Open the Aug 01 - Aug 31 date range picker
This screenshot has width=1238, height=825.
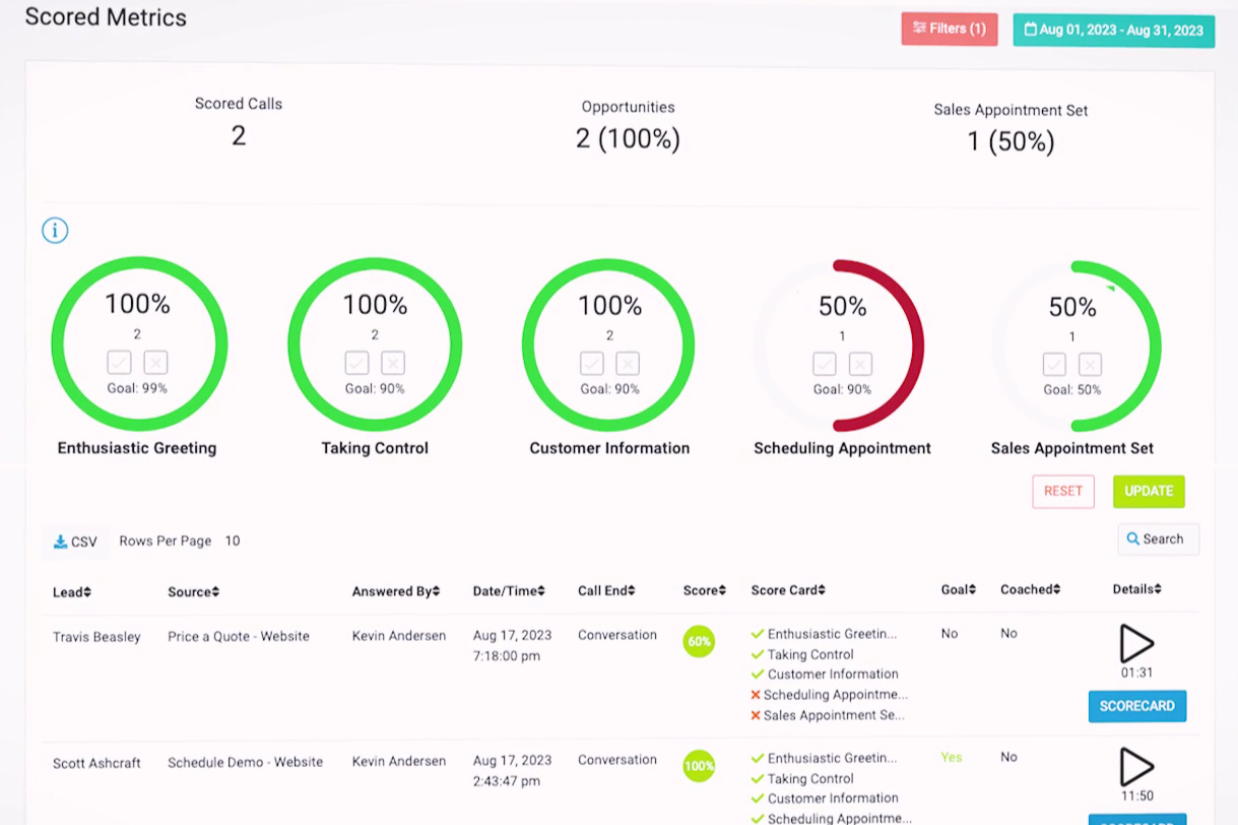click(x=1113, y=29)
